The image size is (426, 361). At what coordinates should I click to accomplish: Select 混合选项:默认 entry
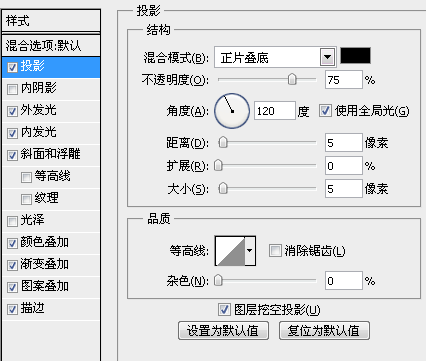[x=51, y=46]
